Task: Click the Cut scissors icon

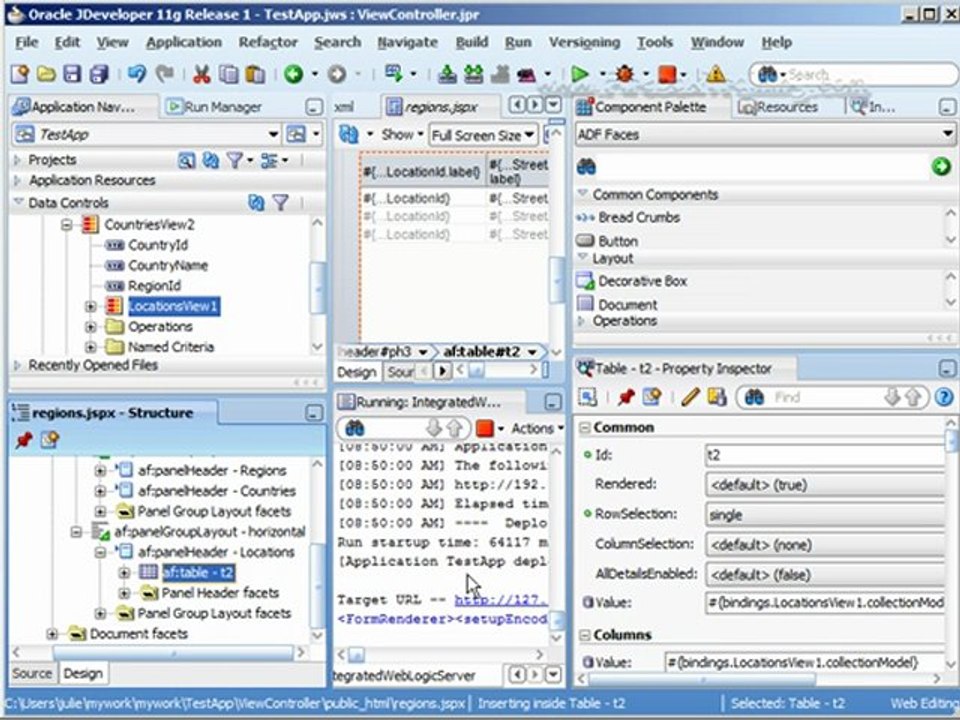Action: (x=201, y=74)
